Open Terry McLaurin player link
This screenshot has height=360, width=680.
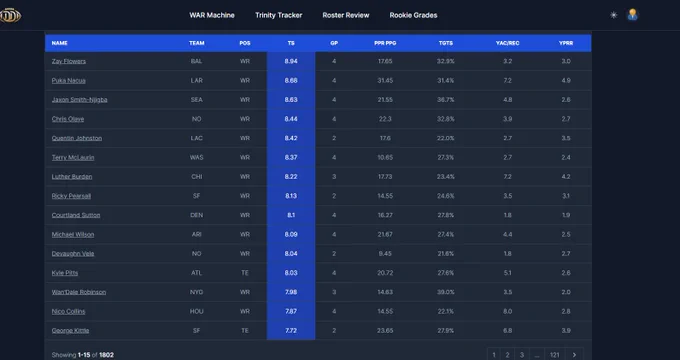point(73,157)
